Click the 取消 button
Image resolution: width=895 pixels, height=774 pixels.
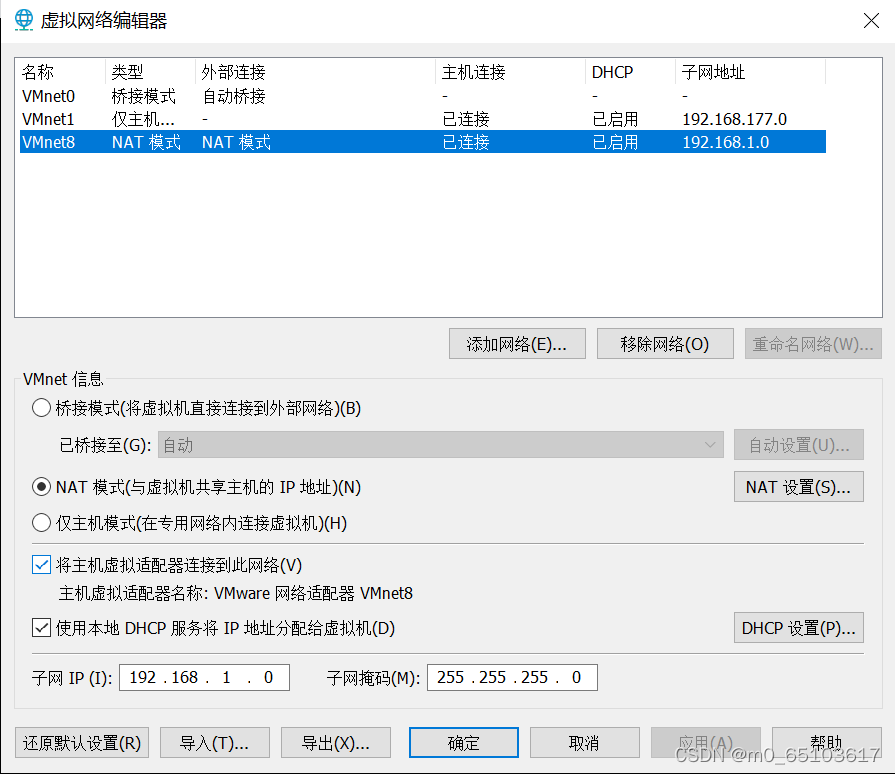point(584,743)
